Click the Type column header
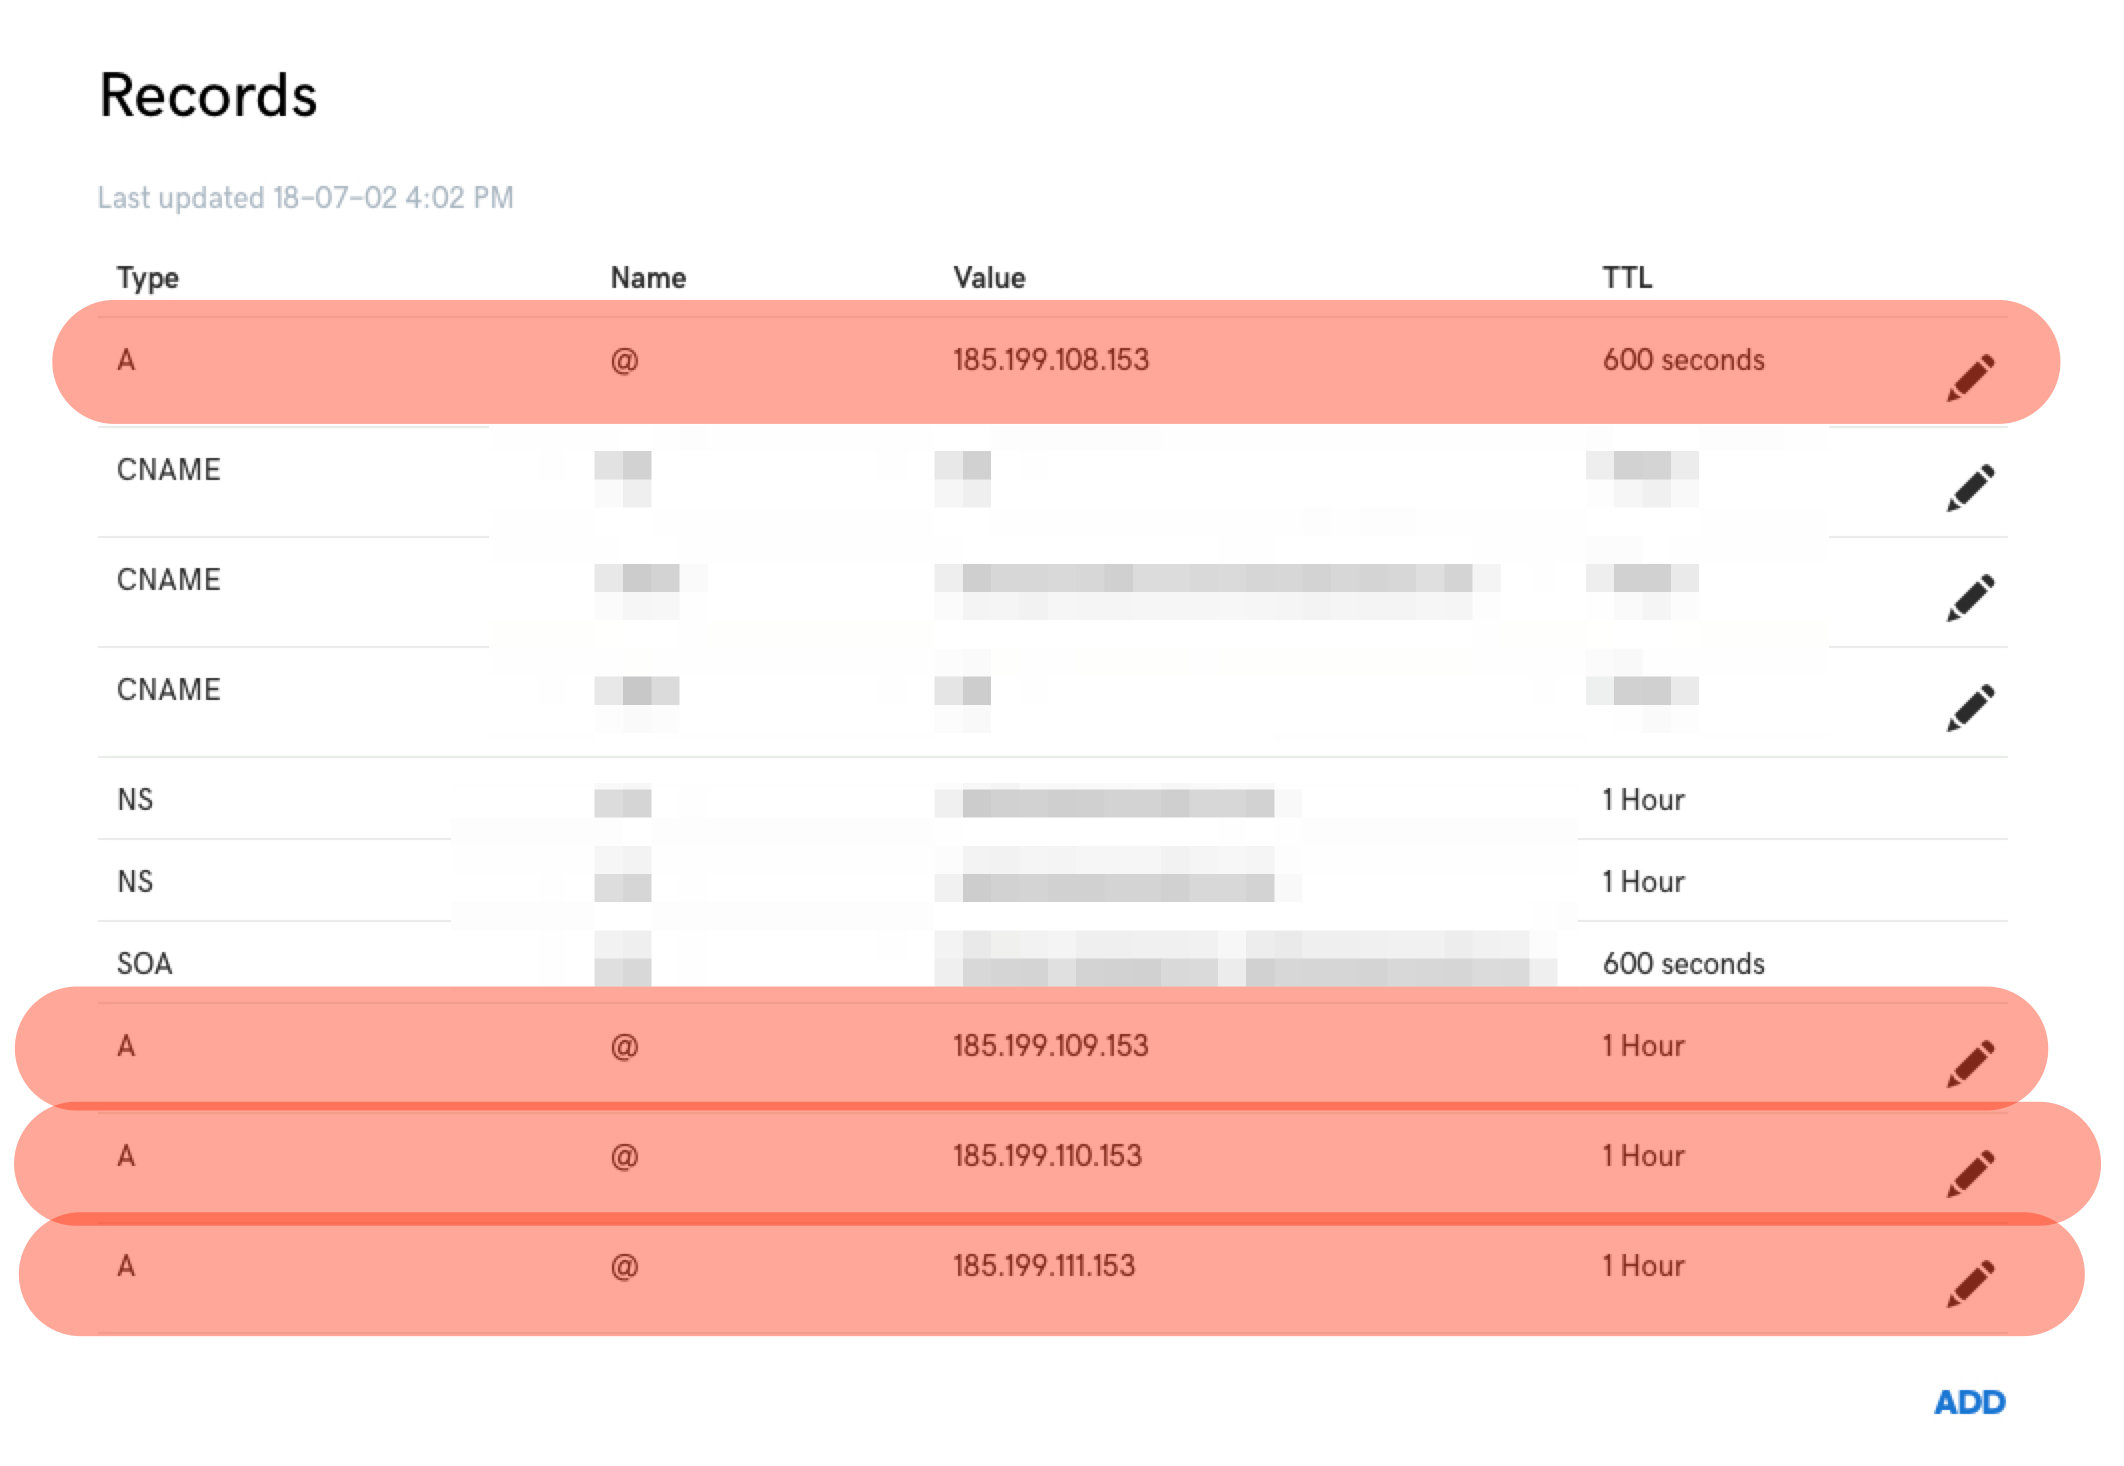 point(148,277)
